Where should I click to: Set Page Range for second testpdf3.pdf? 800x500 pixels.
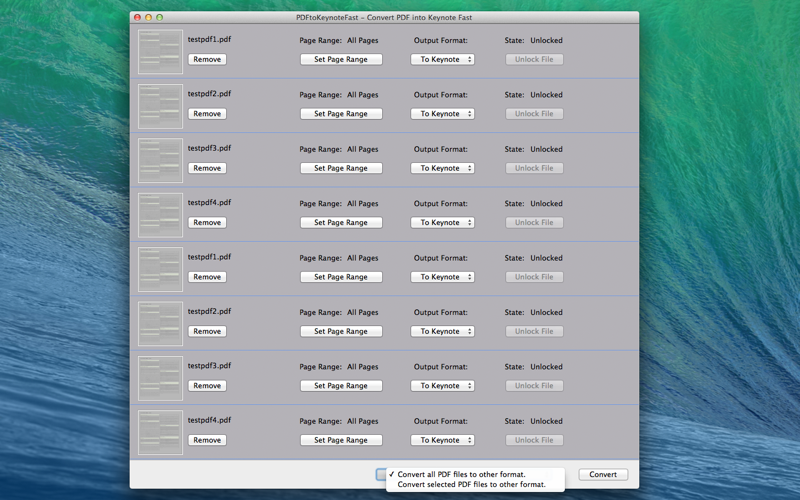click(x=341, y=386)
